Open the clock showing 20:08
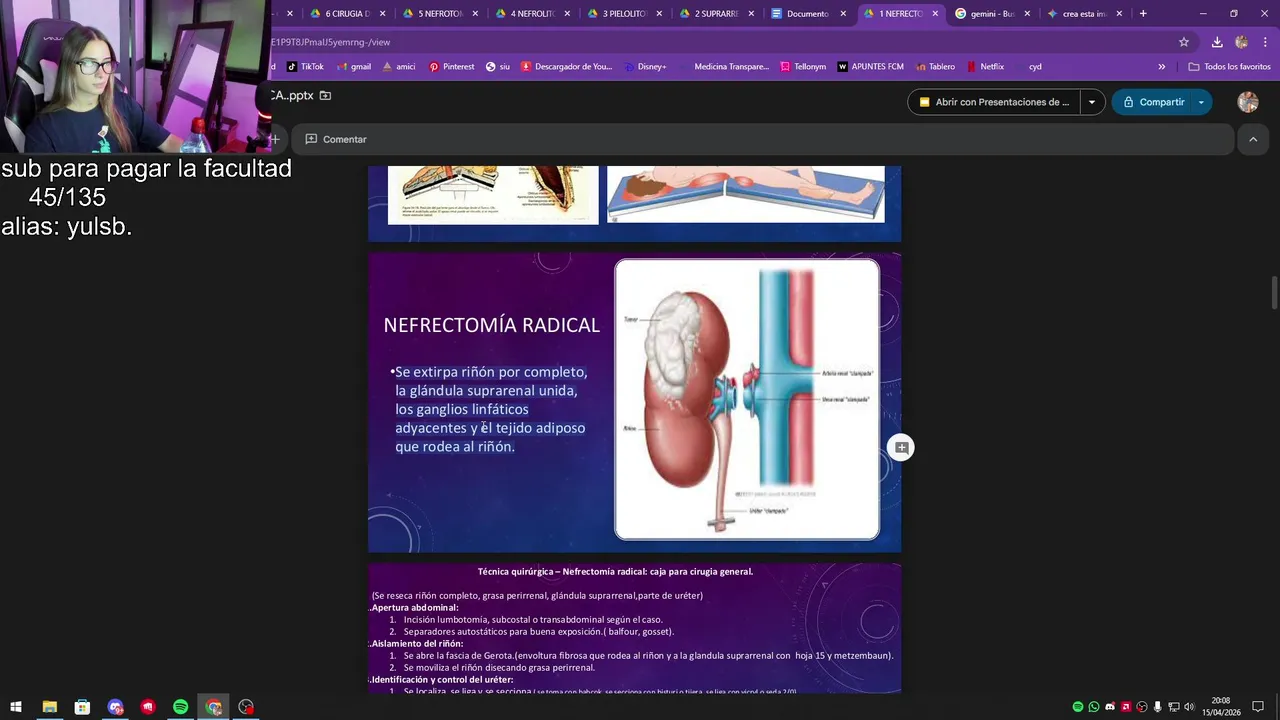The width and height of the screenshot is (1280, 720). tap(1223, 707)
